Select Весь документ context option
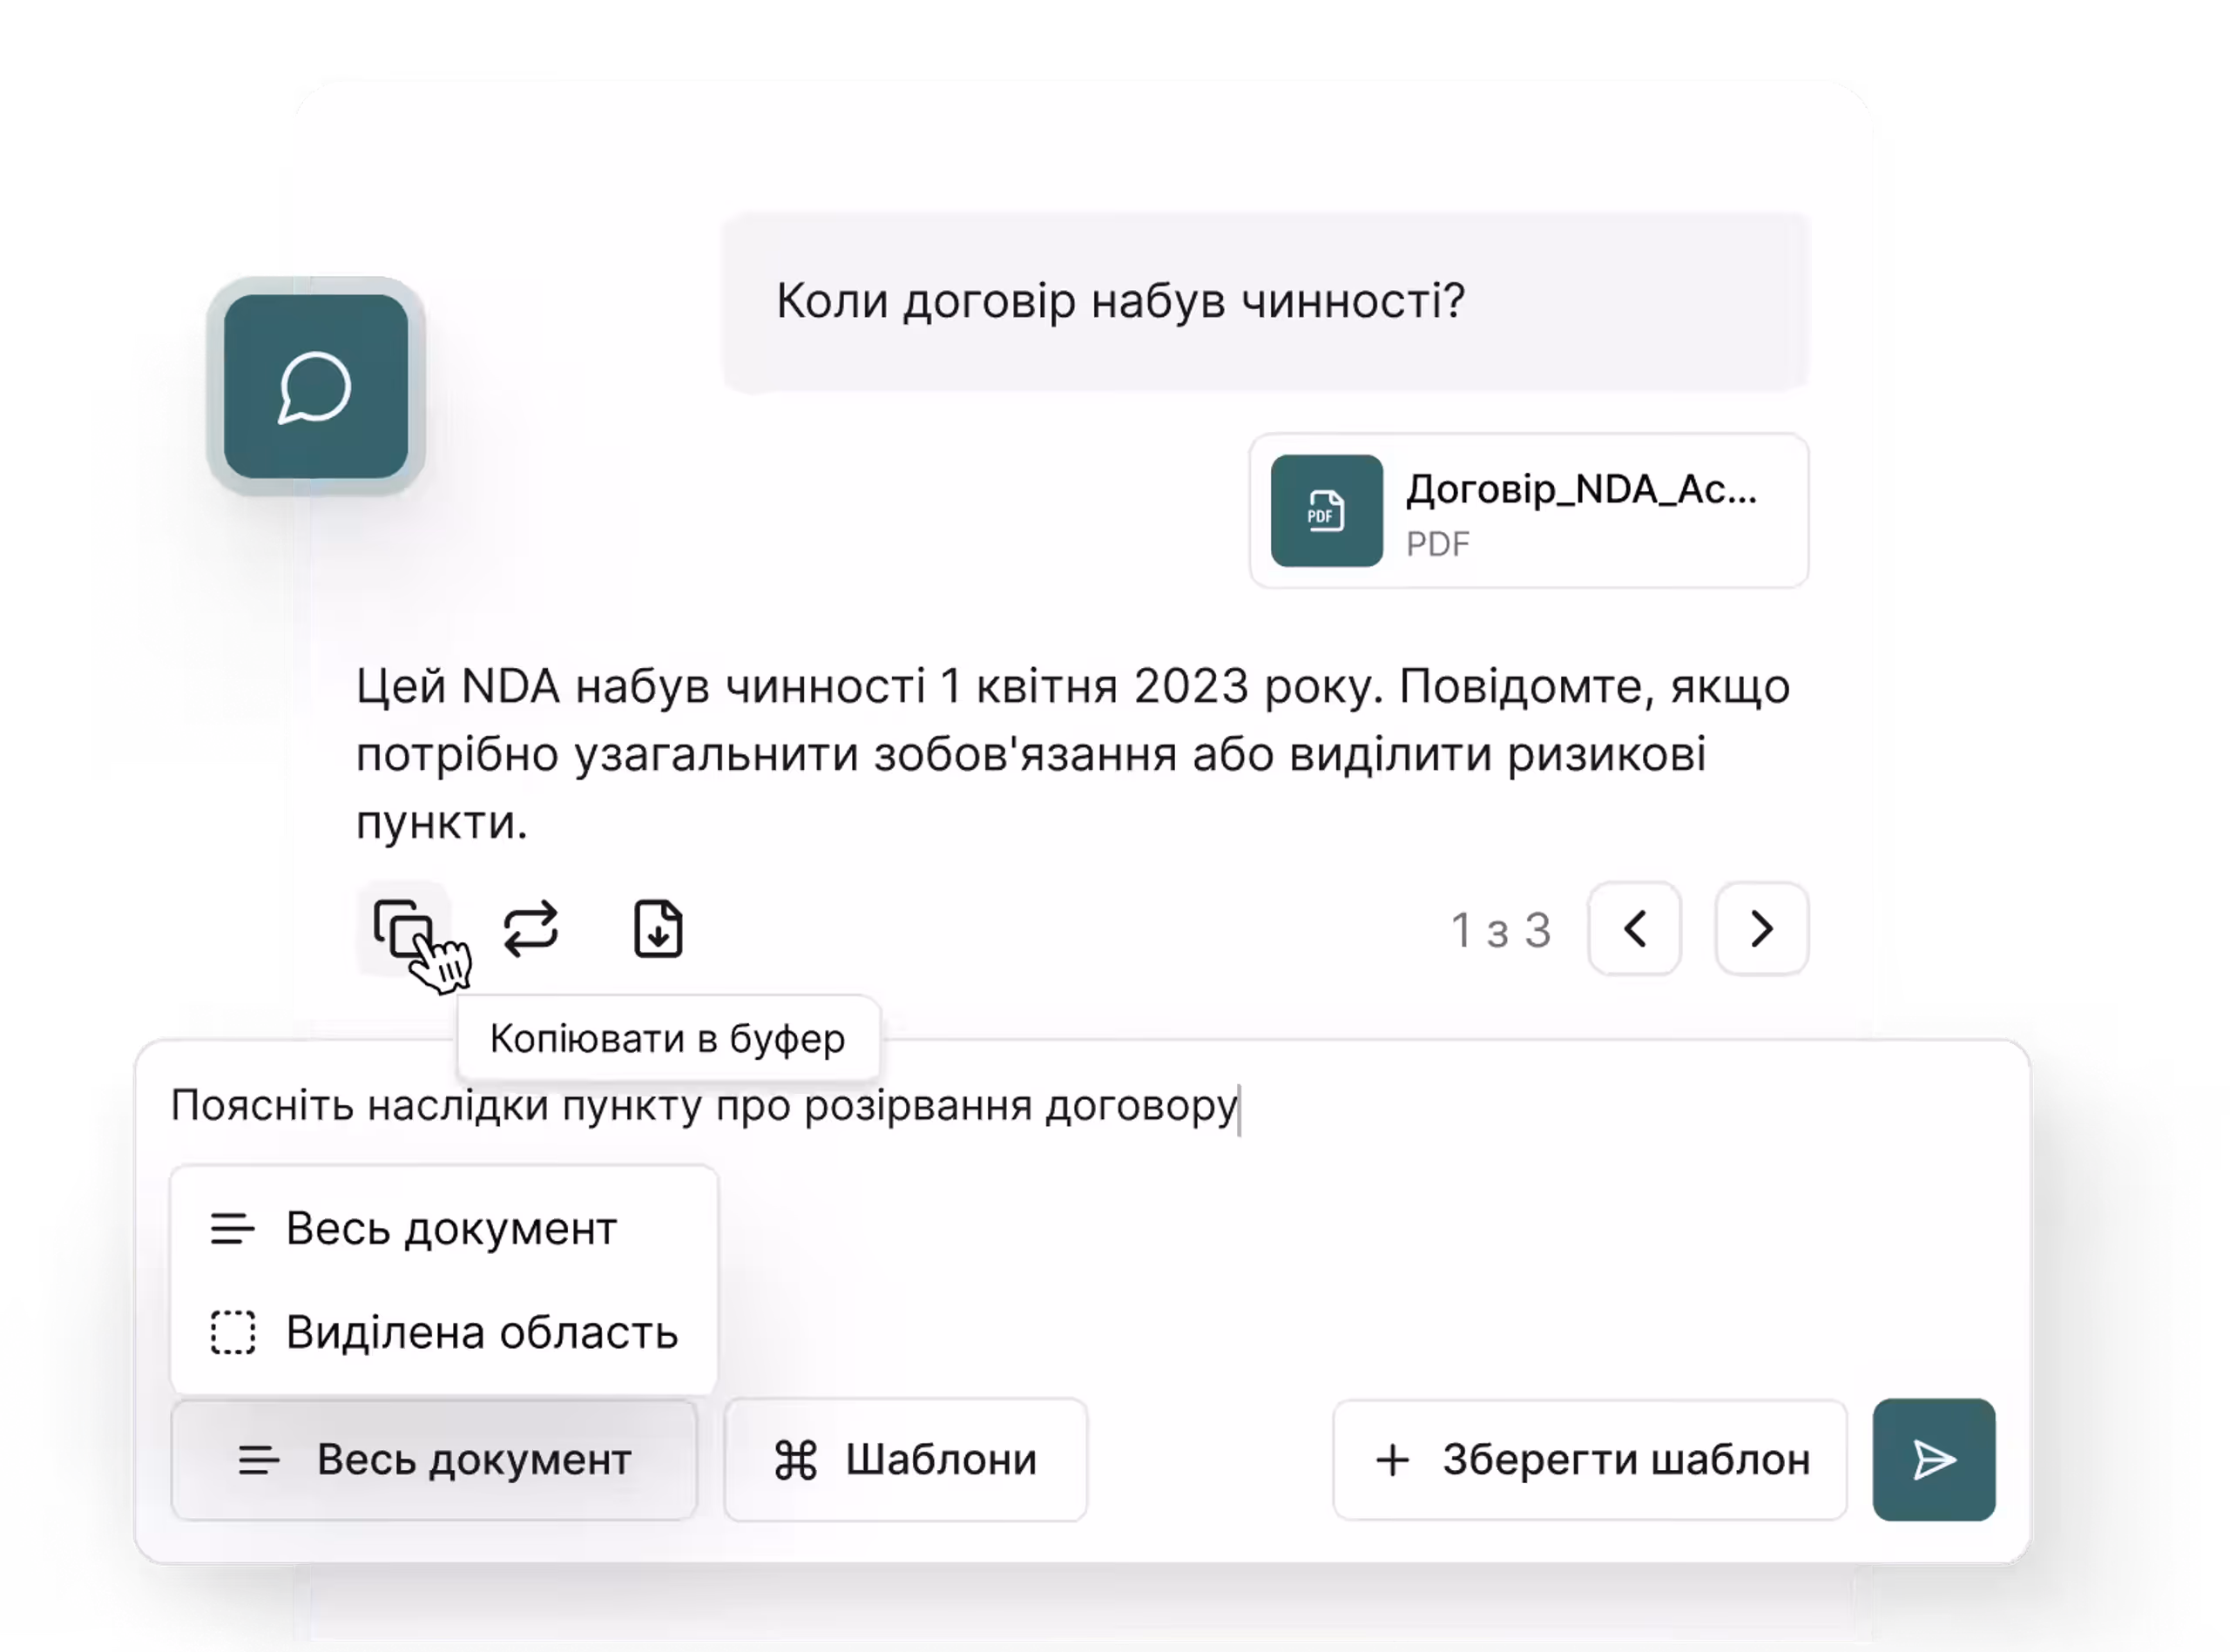The height and width of the screenshot is (1652, 2230). pyautogui.click(x=452, y=1229)
